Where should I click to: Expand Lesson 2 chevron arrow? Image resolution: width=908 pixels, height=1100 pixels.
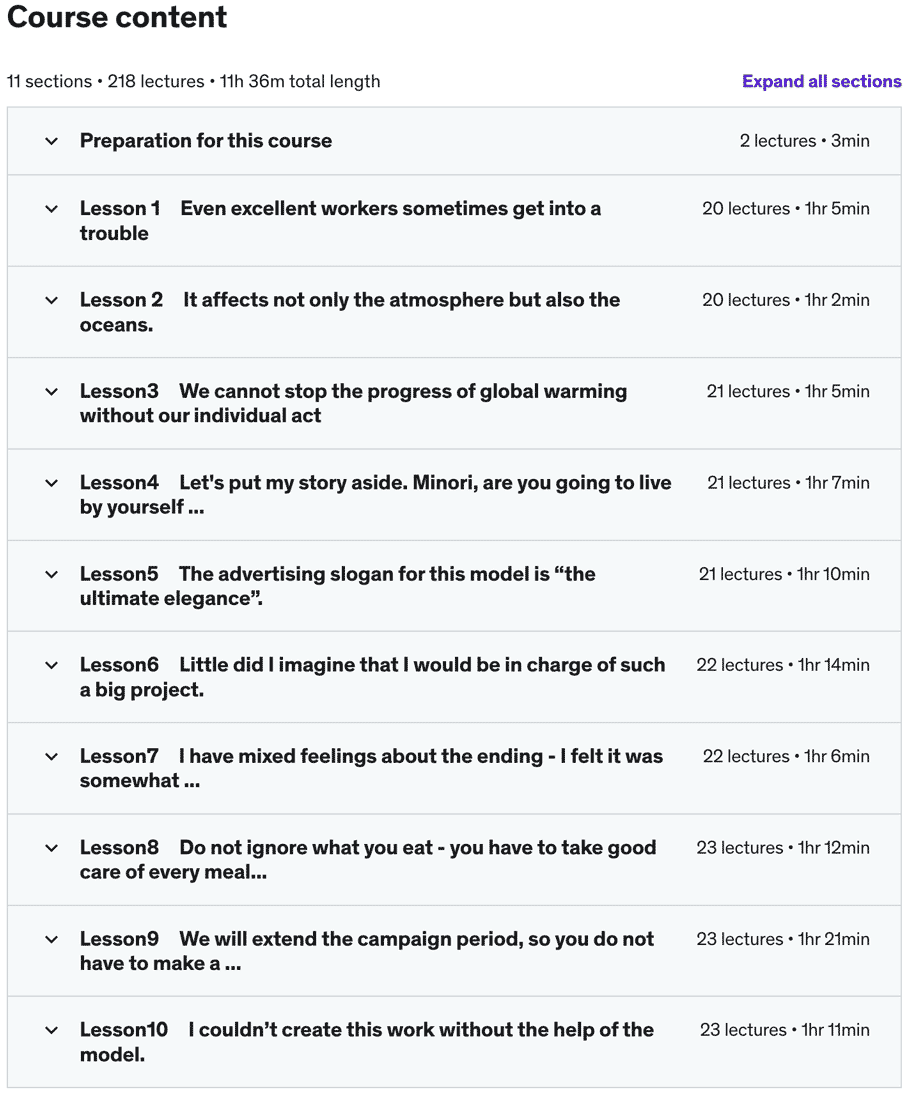(x=52, y=300)
